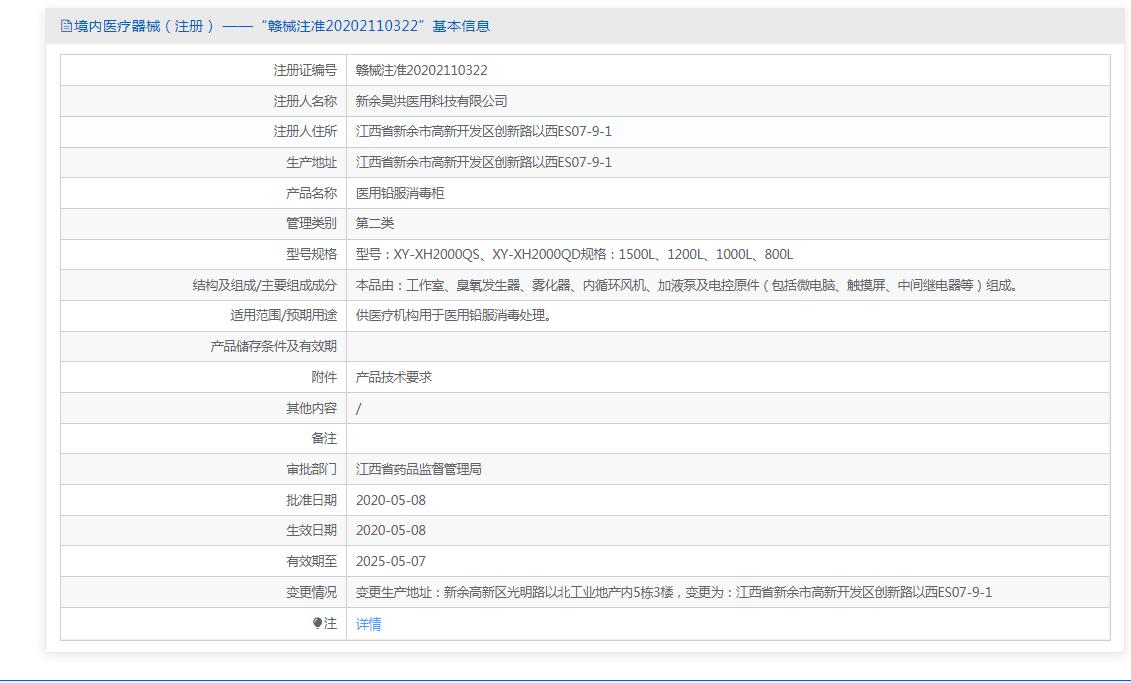The image size is (1131, 683).
Task: Click the 生效日期 value 2020-05-08
Action: tap(390, 530)
